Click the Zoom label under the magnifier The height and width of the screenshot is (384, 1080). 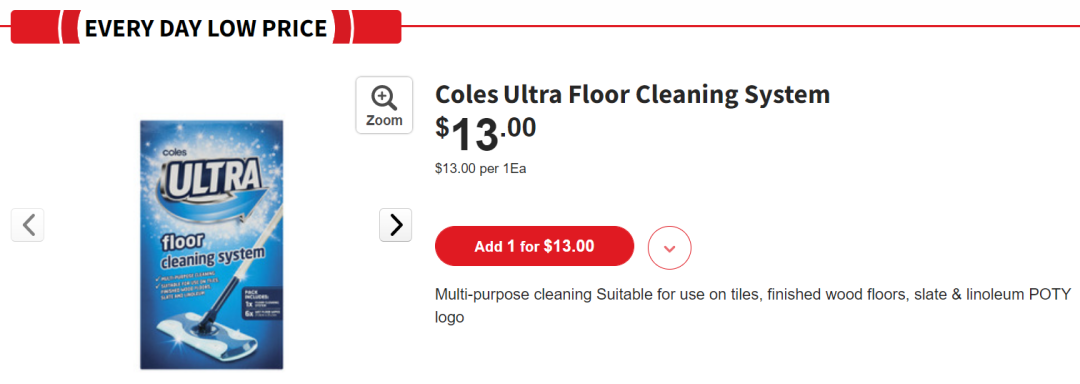(x=384, y=120)
